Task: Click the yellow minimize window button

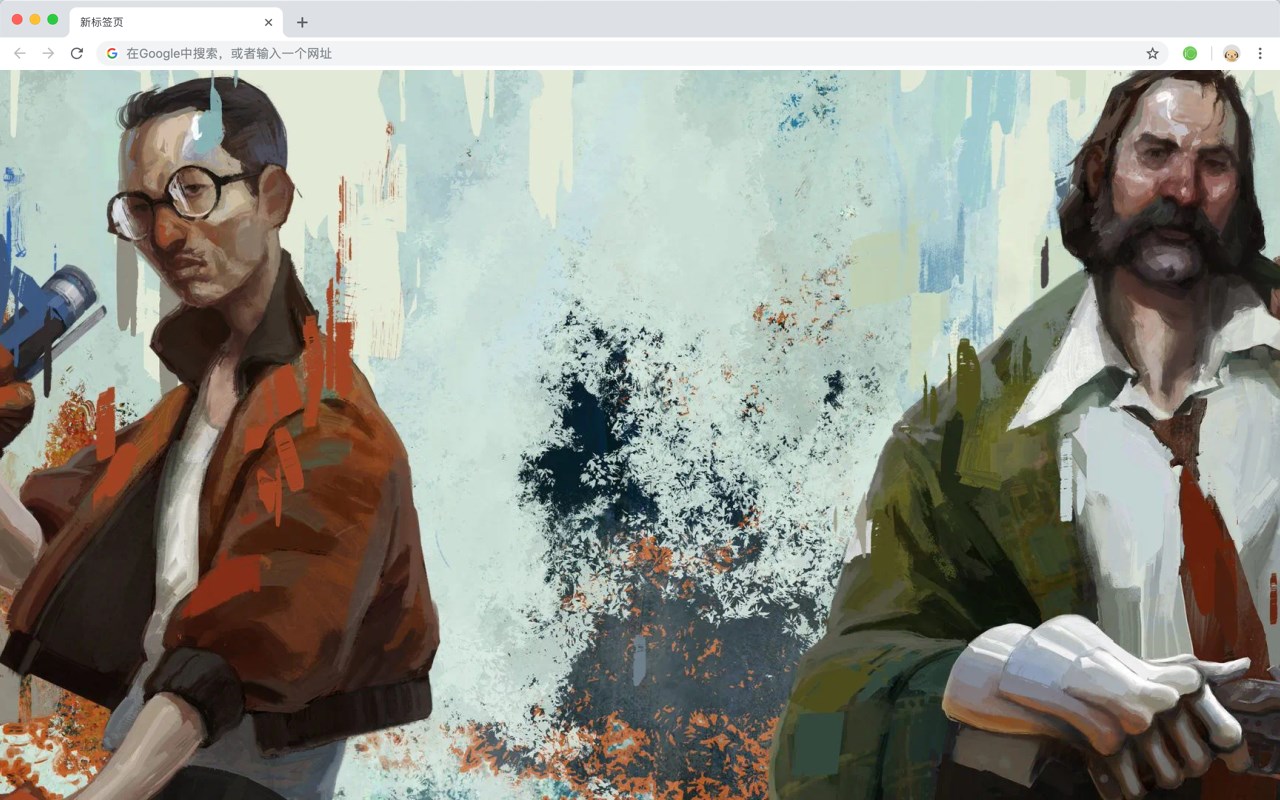Action: pos(35,19)
